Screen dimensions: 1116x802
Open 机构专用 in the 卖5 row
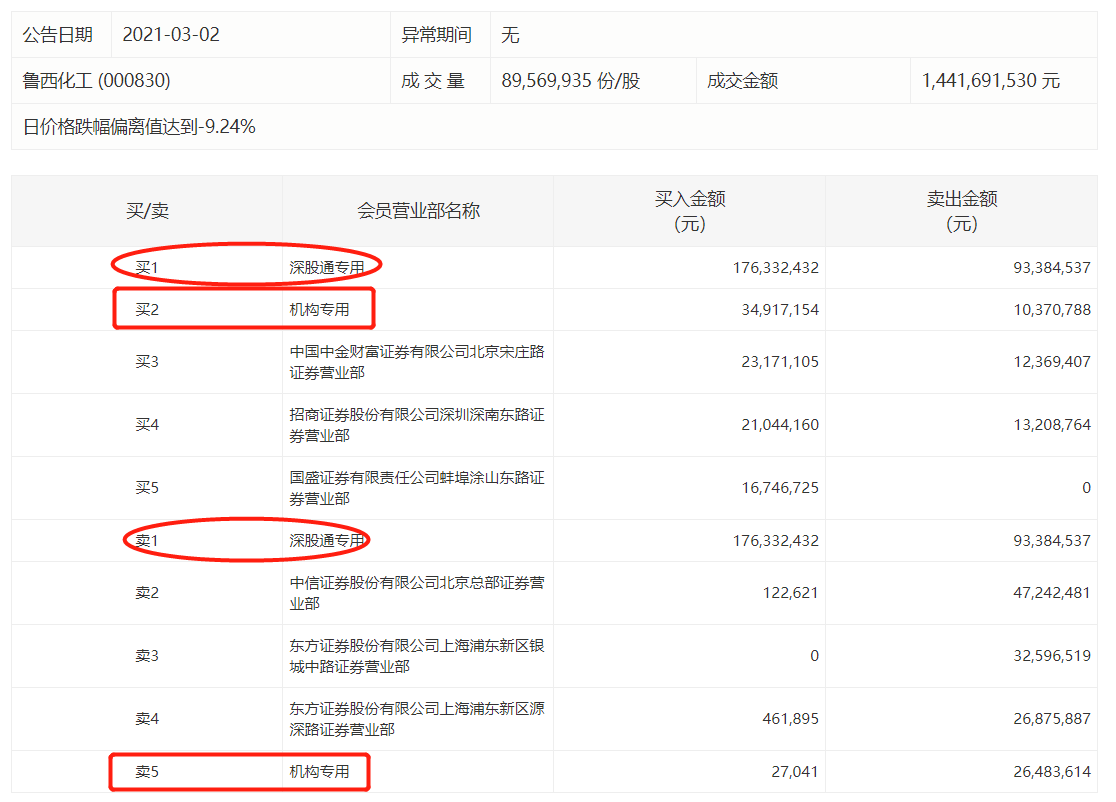point(320,772)
